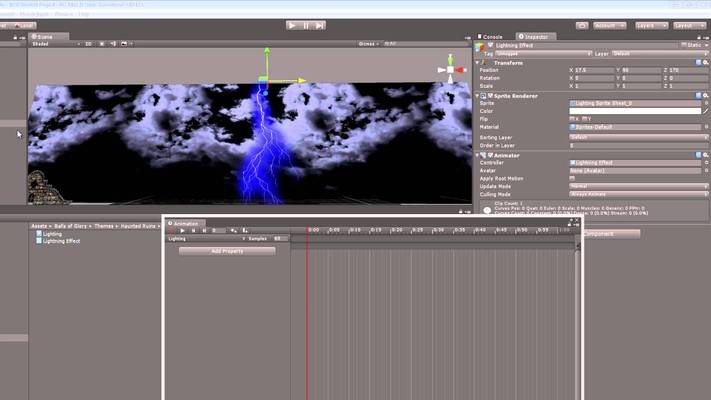This screenshot has height=400, width=711.
Task: Click the Play button in the top toolbar
Action: [292, 26]
